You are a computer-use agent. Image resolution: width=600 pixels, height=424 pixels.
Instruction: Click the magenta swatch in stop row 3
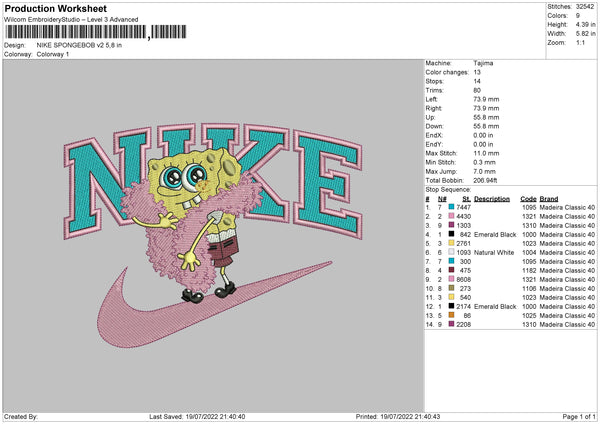452,225
